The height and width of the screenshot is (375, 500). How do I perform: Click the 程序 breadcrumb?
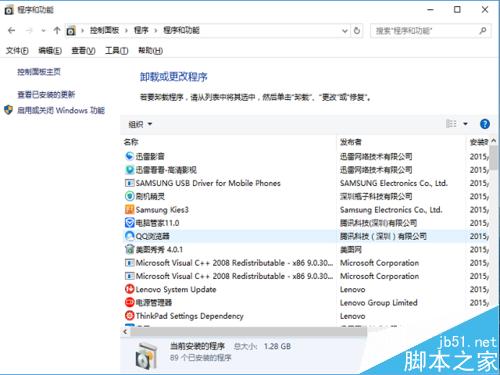click(x=141, y=31)
